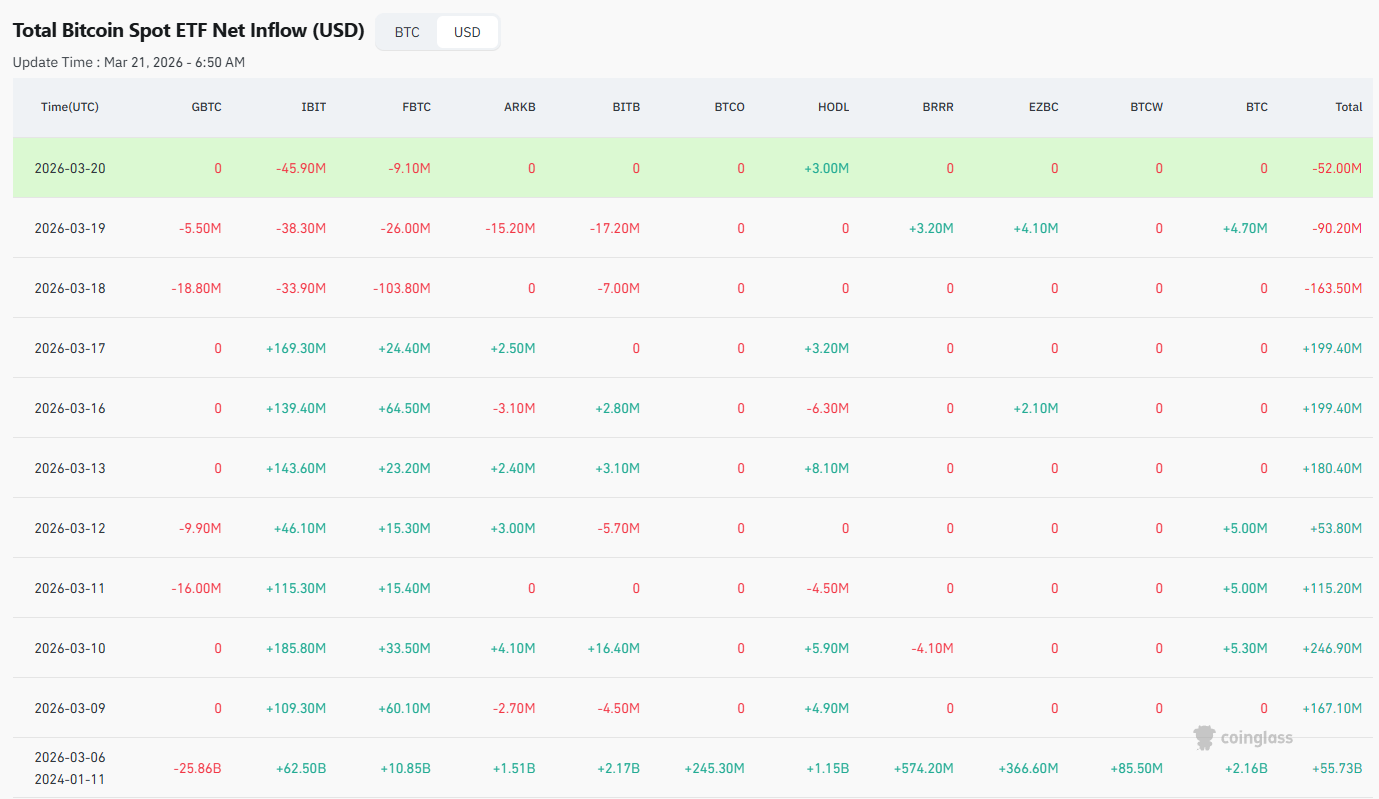1379x799 pixels.
Task: Click the coinglass logo icon watermark
Action: tap(1206, 738)
